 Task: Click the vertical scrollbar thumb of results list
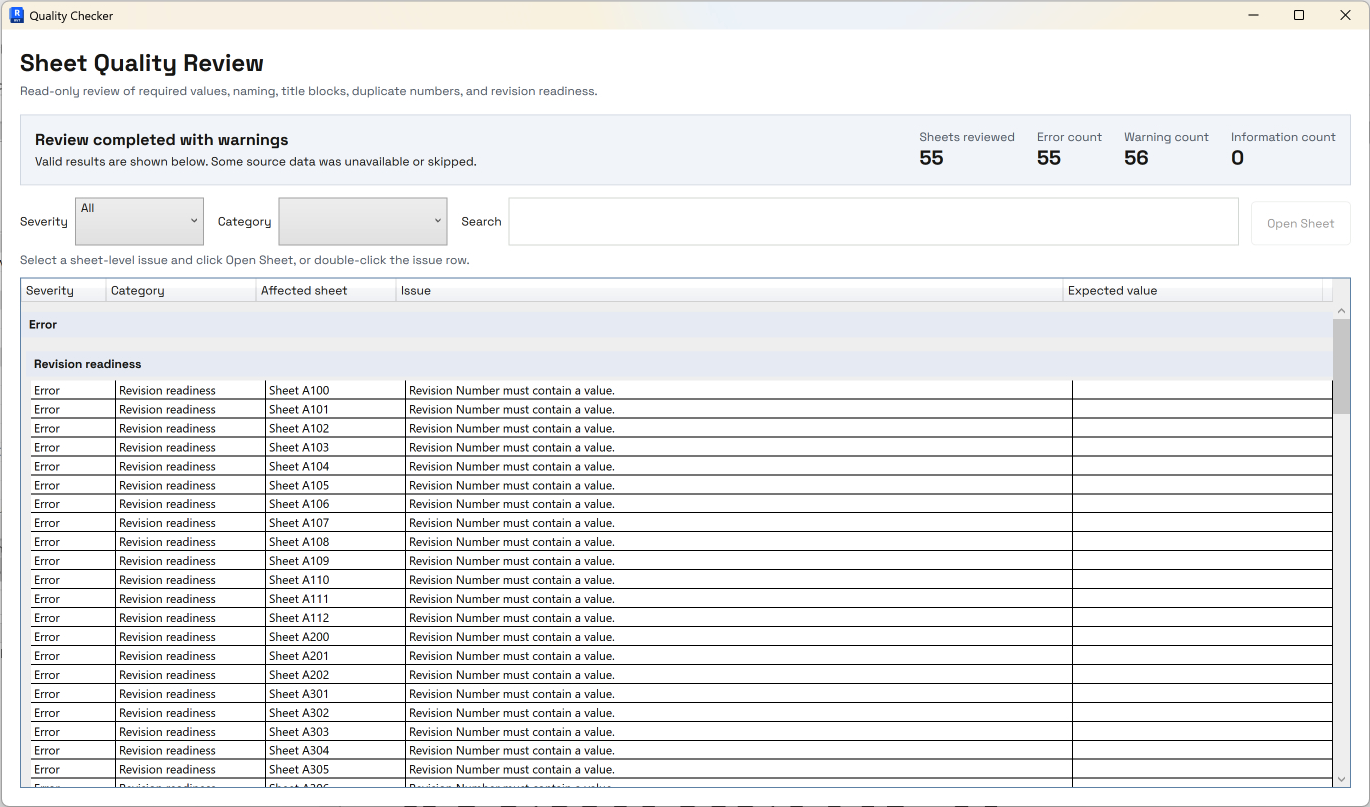pos(1341,366)
